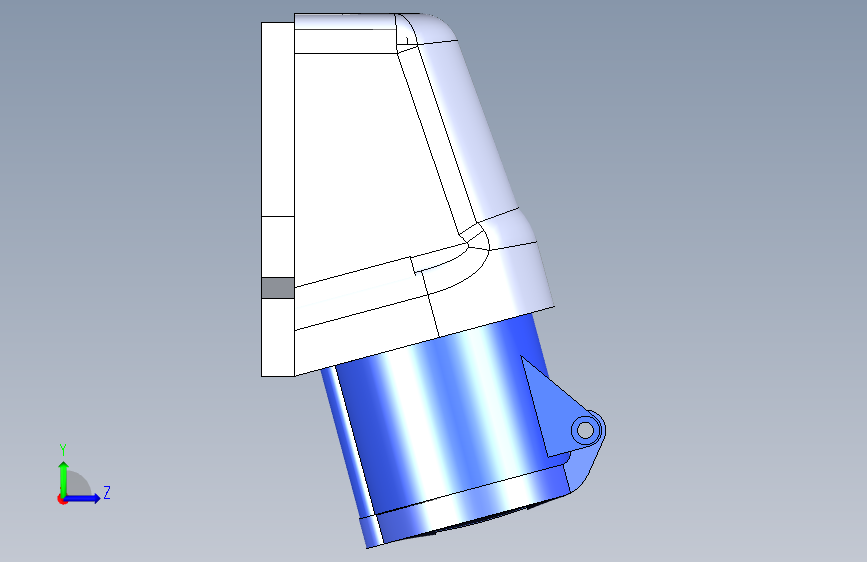The height and width of the screenshot is (562, 867).
Task: Click the red X axis dot on triad
Action: pyautogui.click(x=62, y=500)
